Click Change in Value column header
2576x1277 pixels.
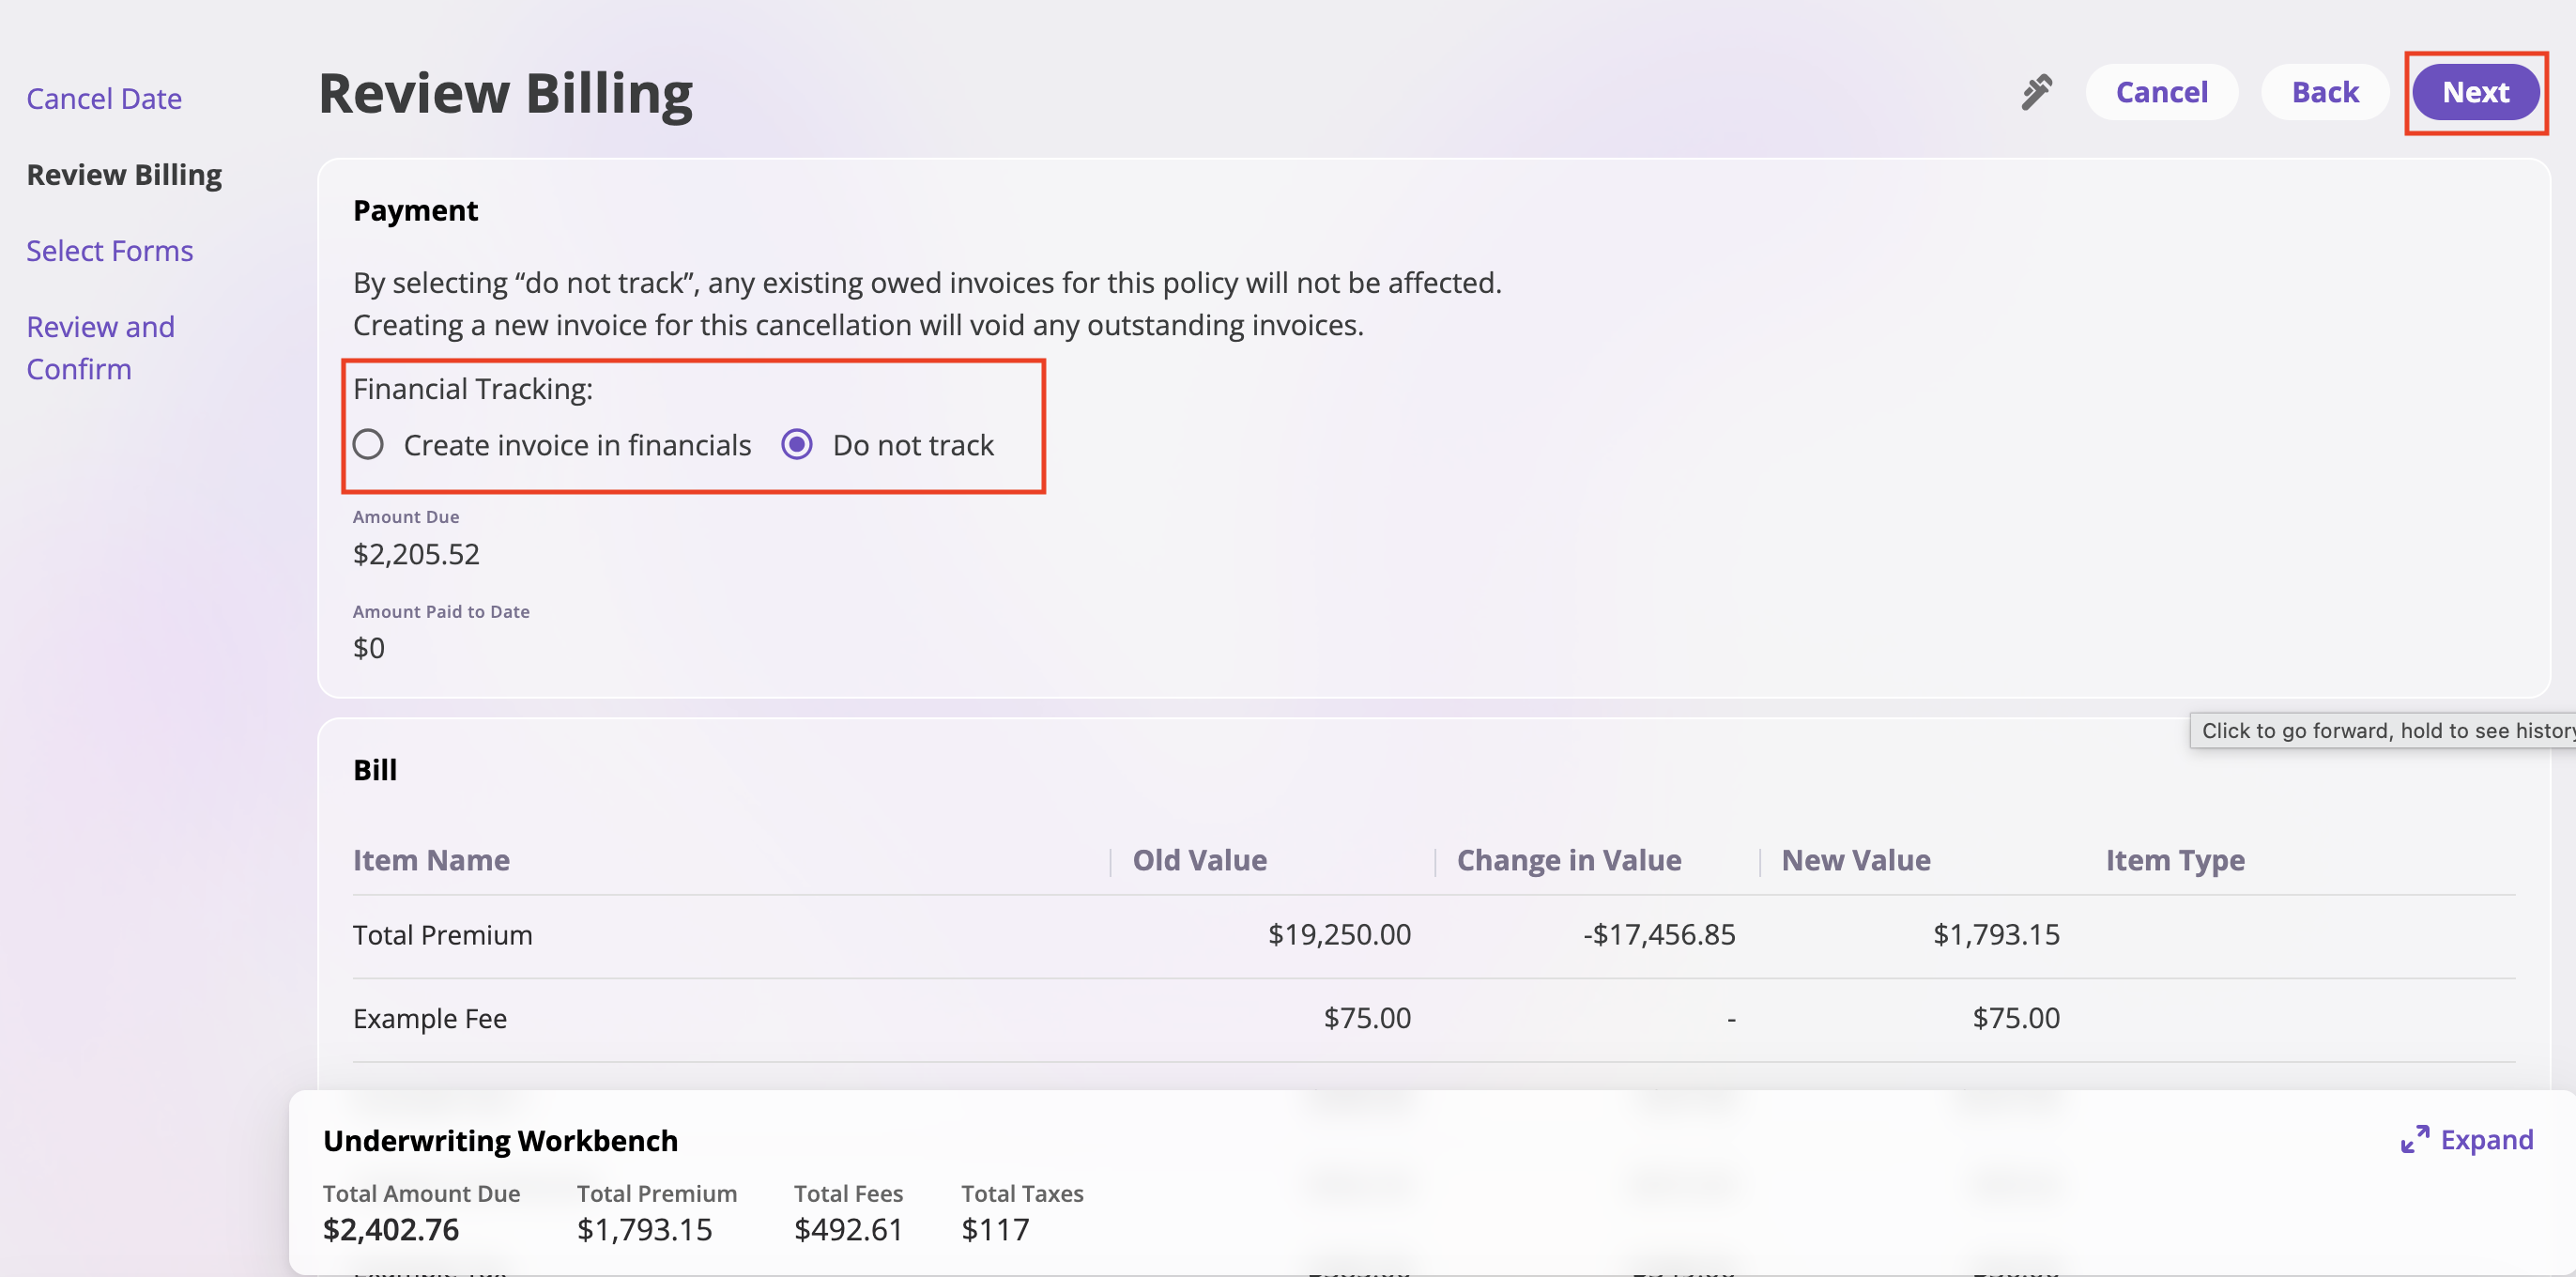[x=1568, y=860]
